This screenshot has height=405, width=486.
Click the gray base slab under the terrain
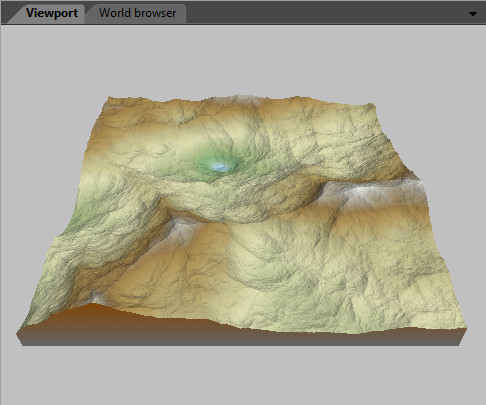click(x=240, y=337)
